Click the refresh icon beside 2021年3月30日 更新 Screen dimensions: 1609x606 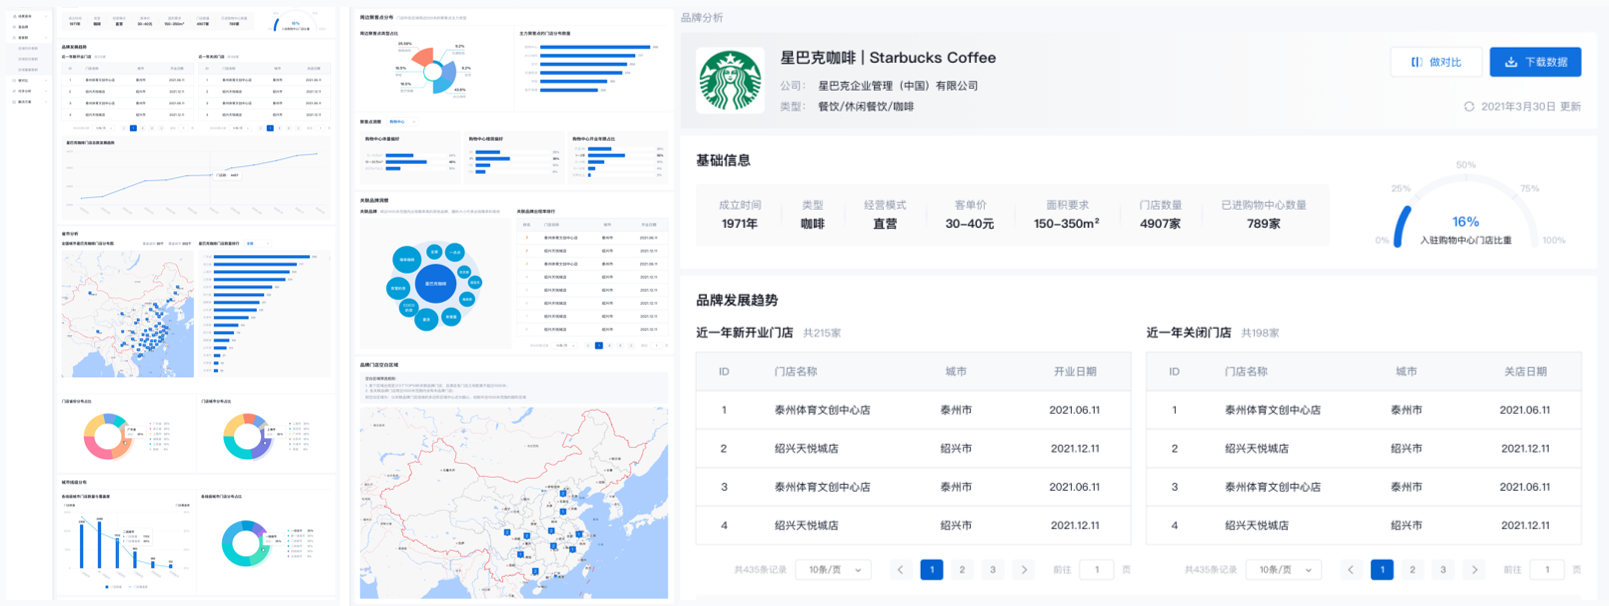coord(1469,106)
